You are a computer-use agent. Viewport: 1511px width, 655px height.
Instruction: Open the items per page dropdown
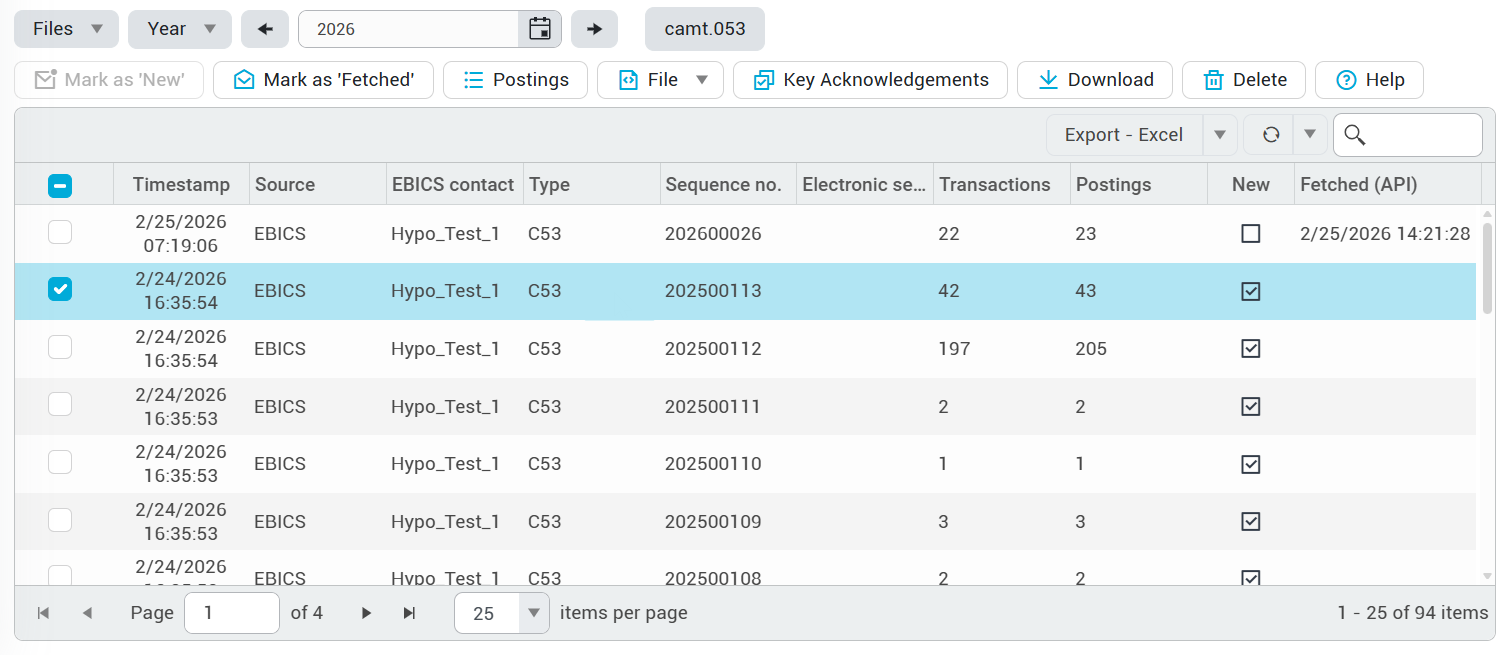click(533, 613)
